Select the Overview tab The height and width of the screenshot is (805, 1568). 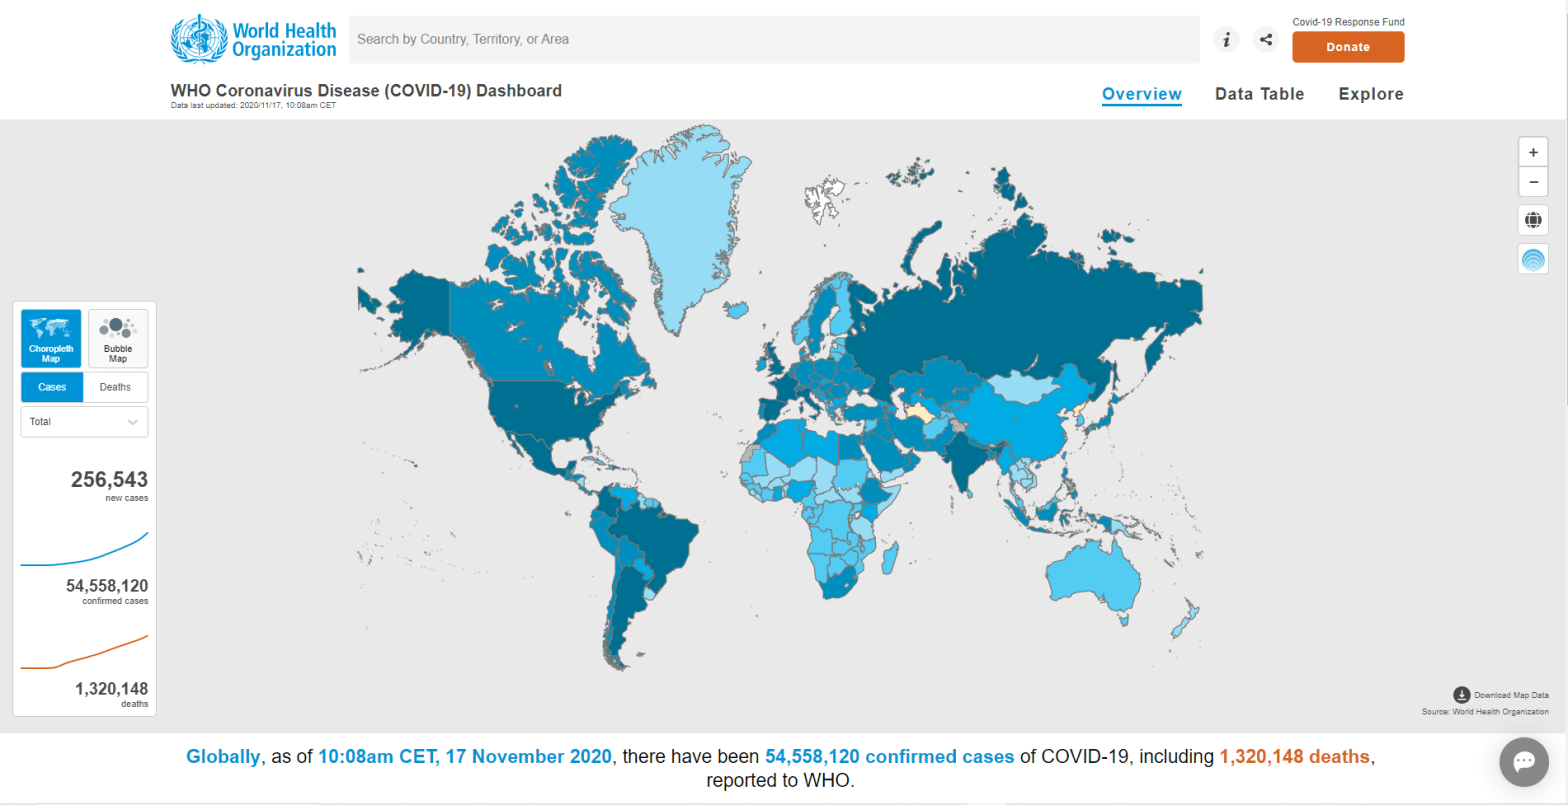[x=1141, y=94]
